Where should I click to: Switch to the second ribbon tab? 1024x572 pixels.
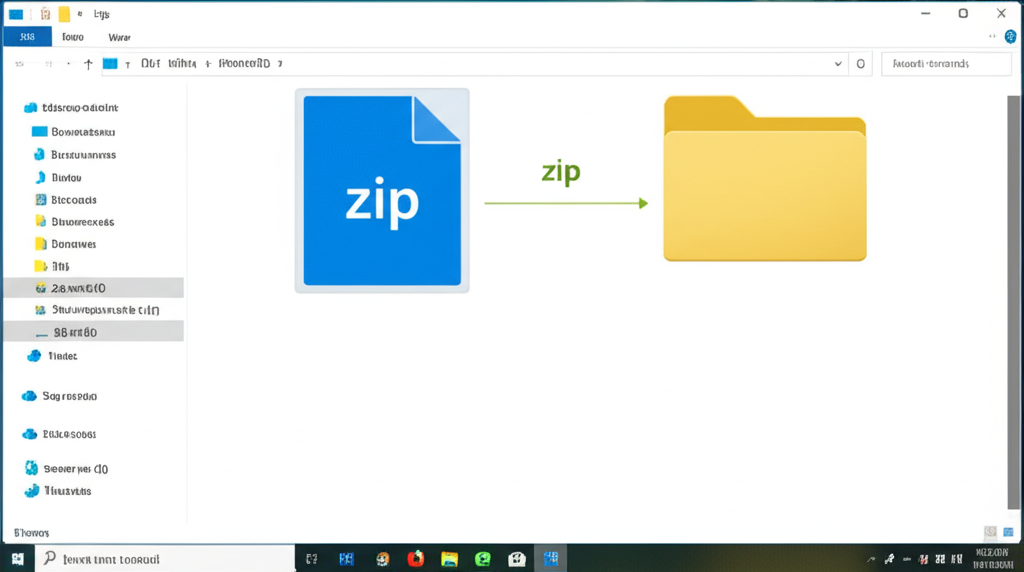pyautogui.click(x=73, y=36)
